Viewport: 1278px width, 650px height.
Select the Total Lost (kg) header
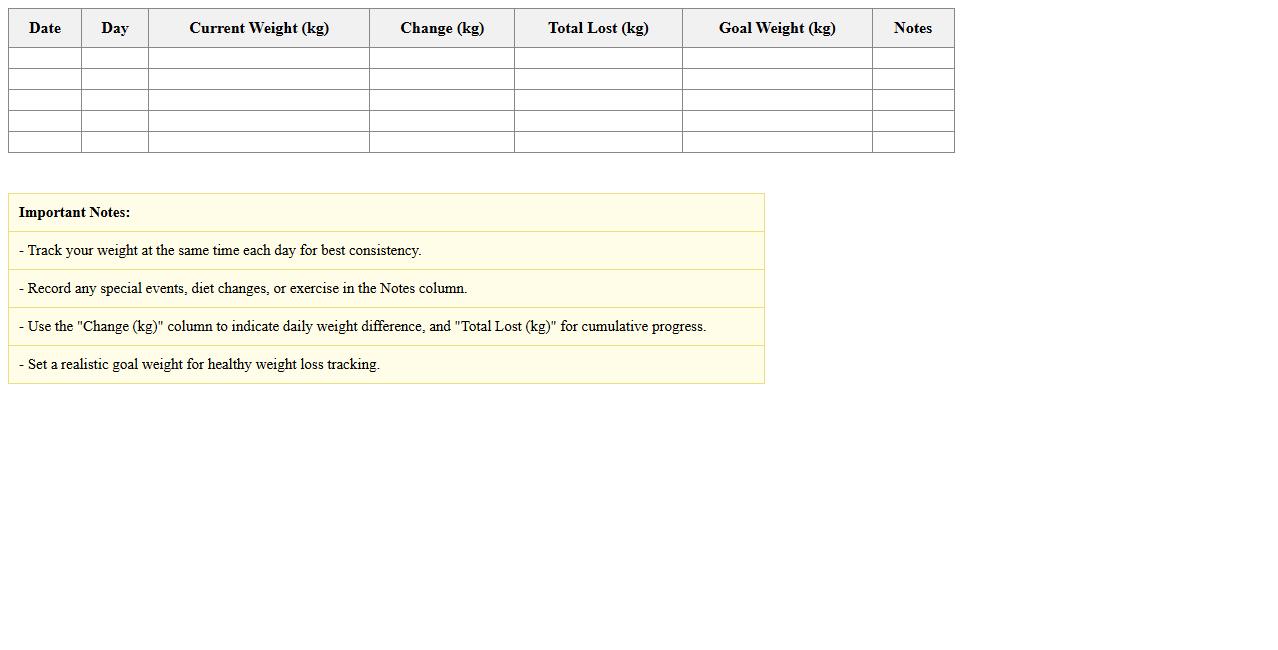[598, 28]
